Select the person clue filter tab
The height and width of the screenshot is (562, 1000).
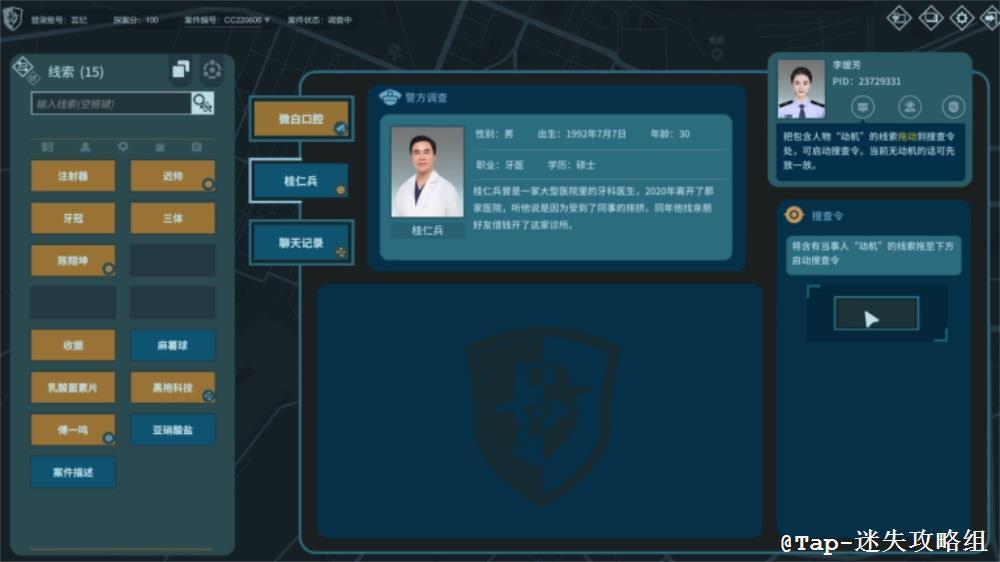coord(85,147)
